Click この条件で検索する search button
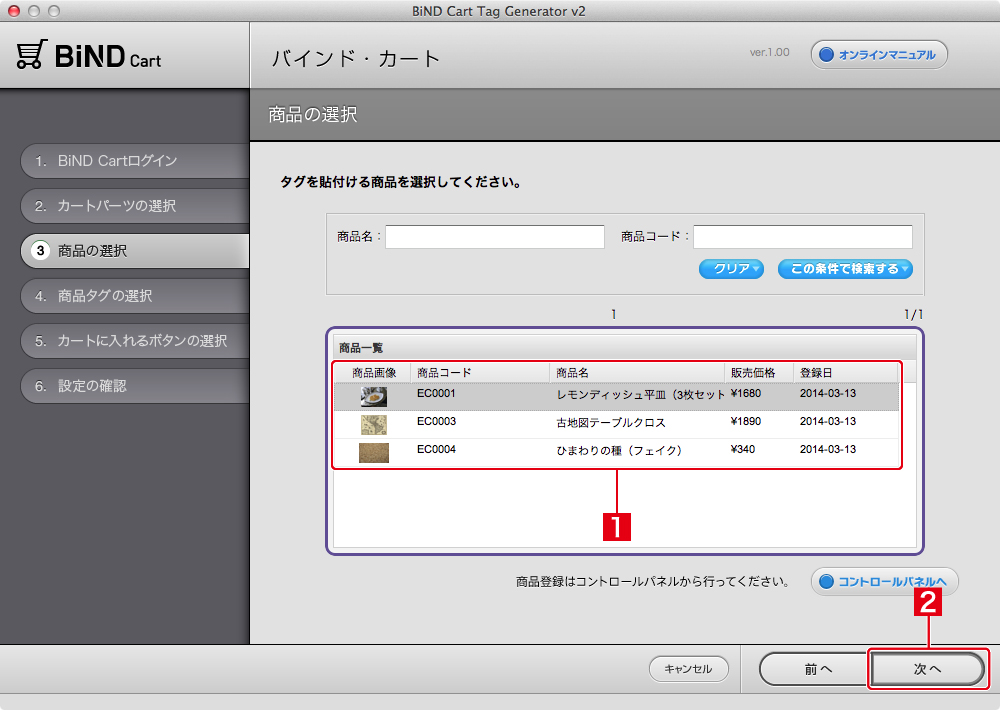Screen dimensions: 1000x710 pyautogui.click(x=845, y=269)
